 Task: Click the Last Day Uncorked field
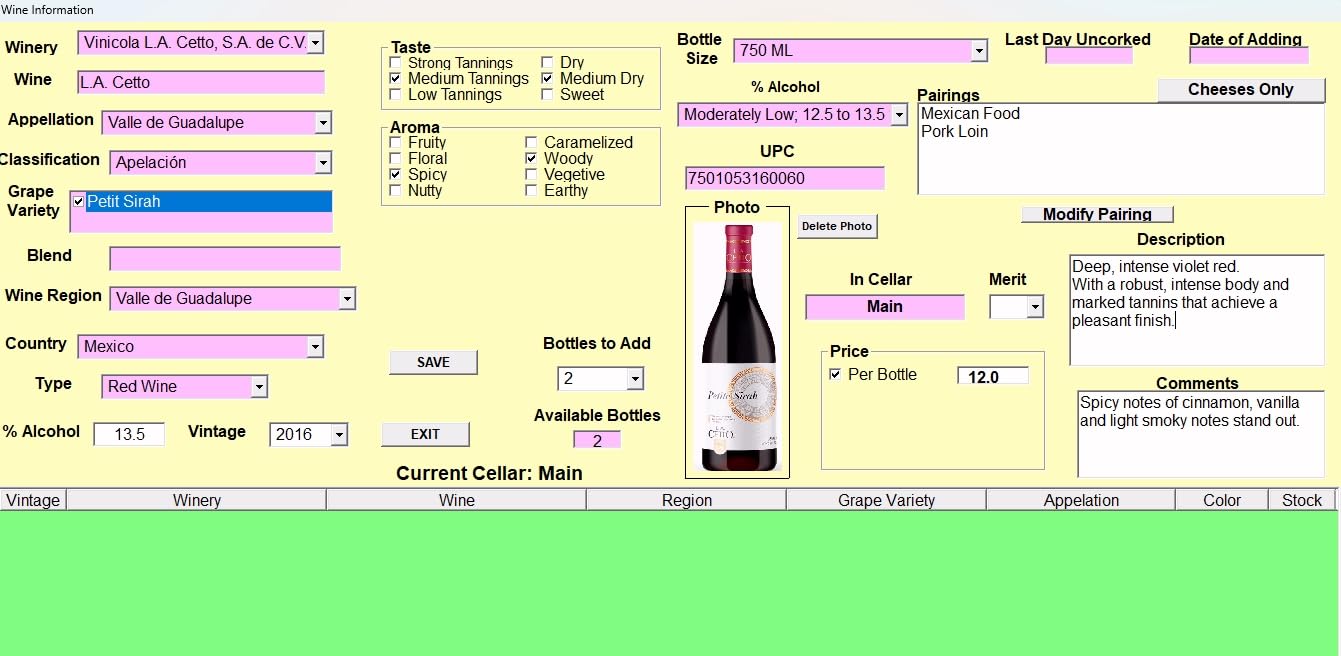(1089, 56)
